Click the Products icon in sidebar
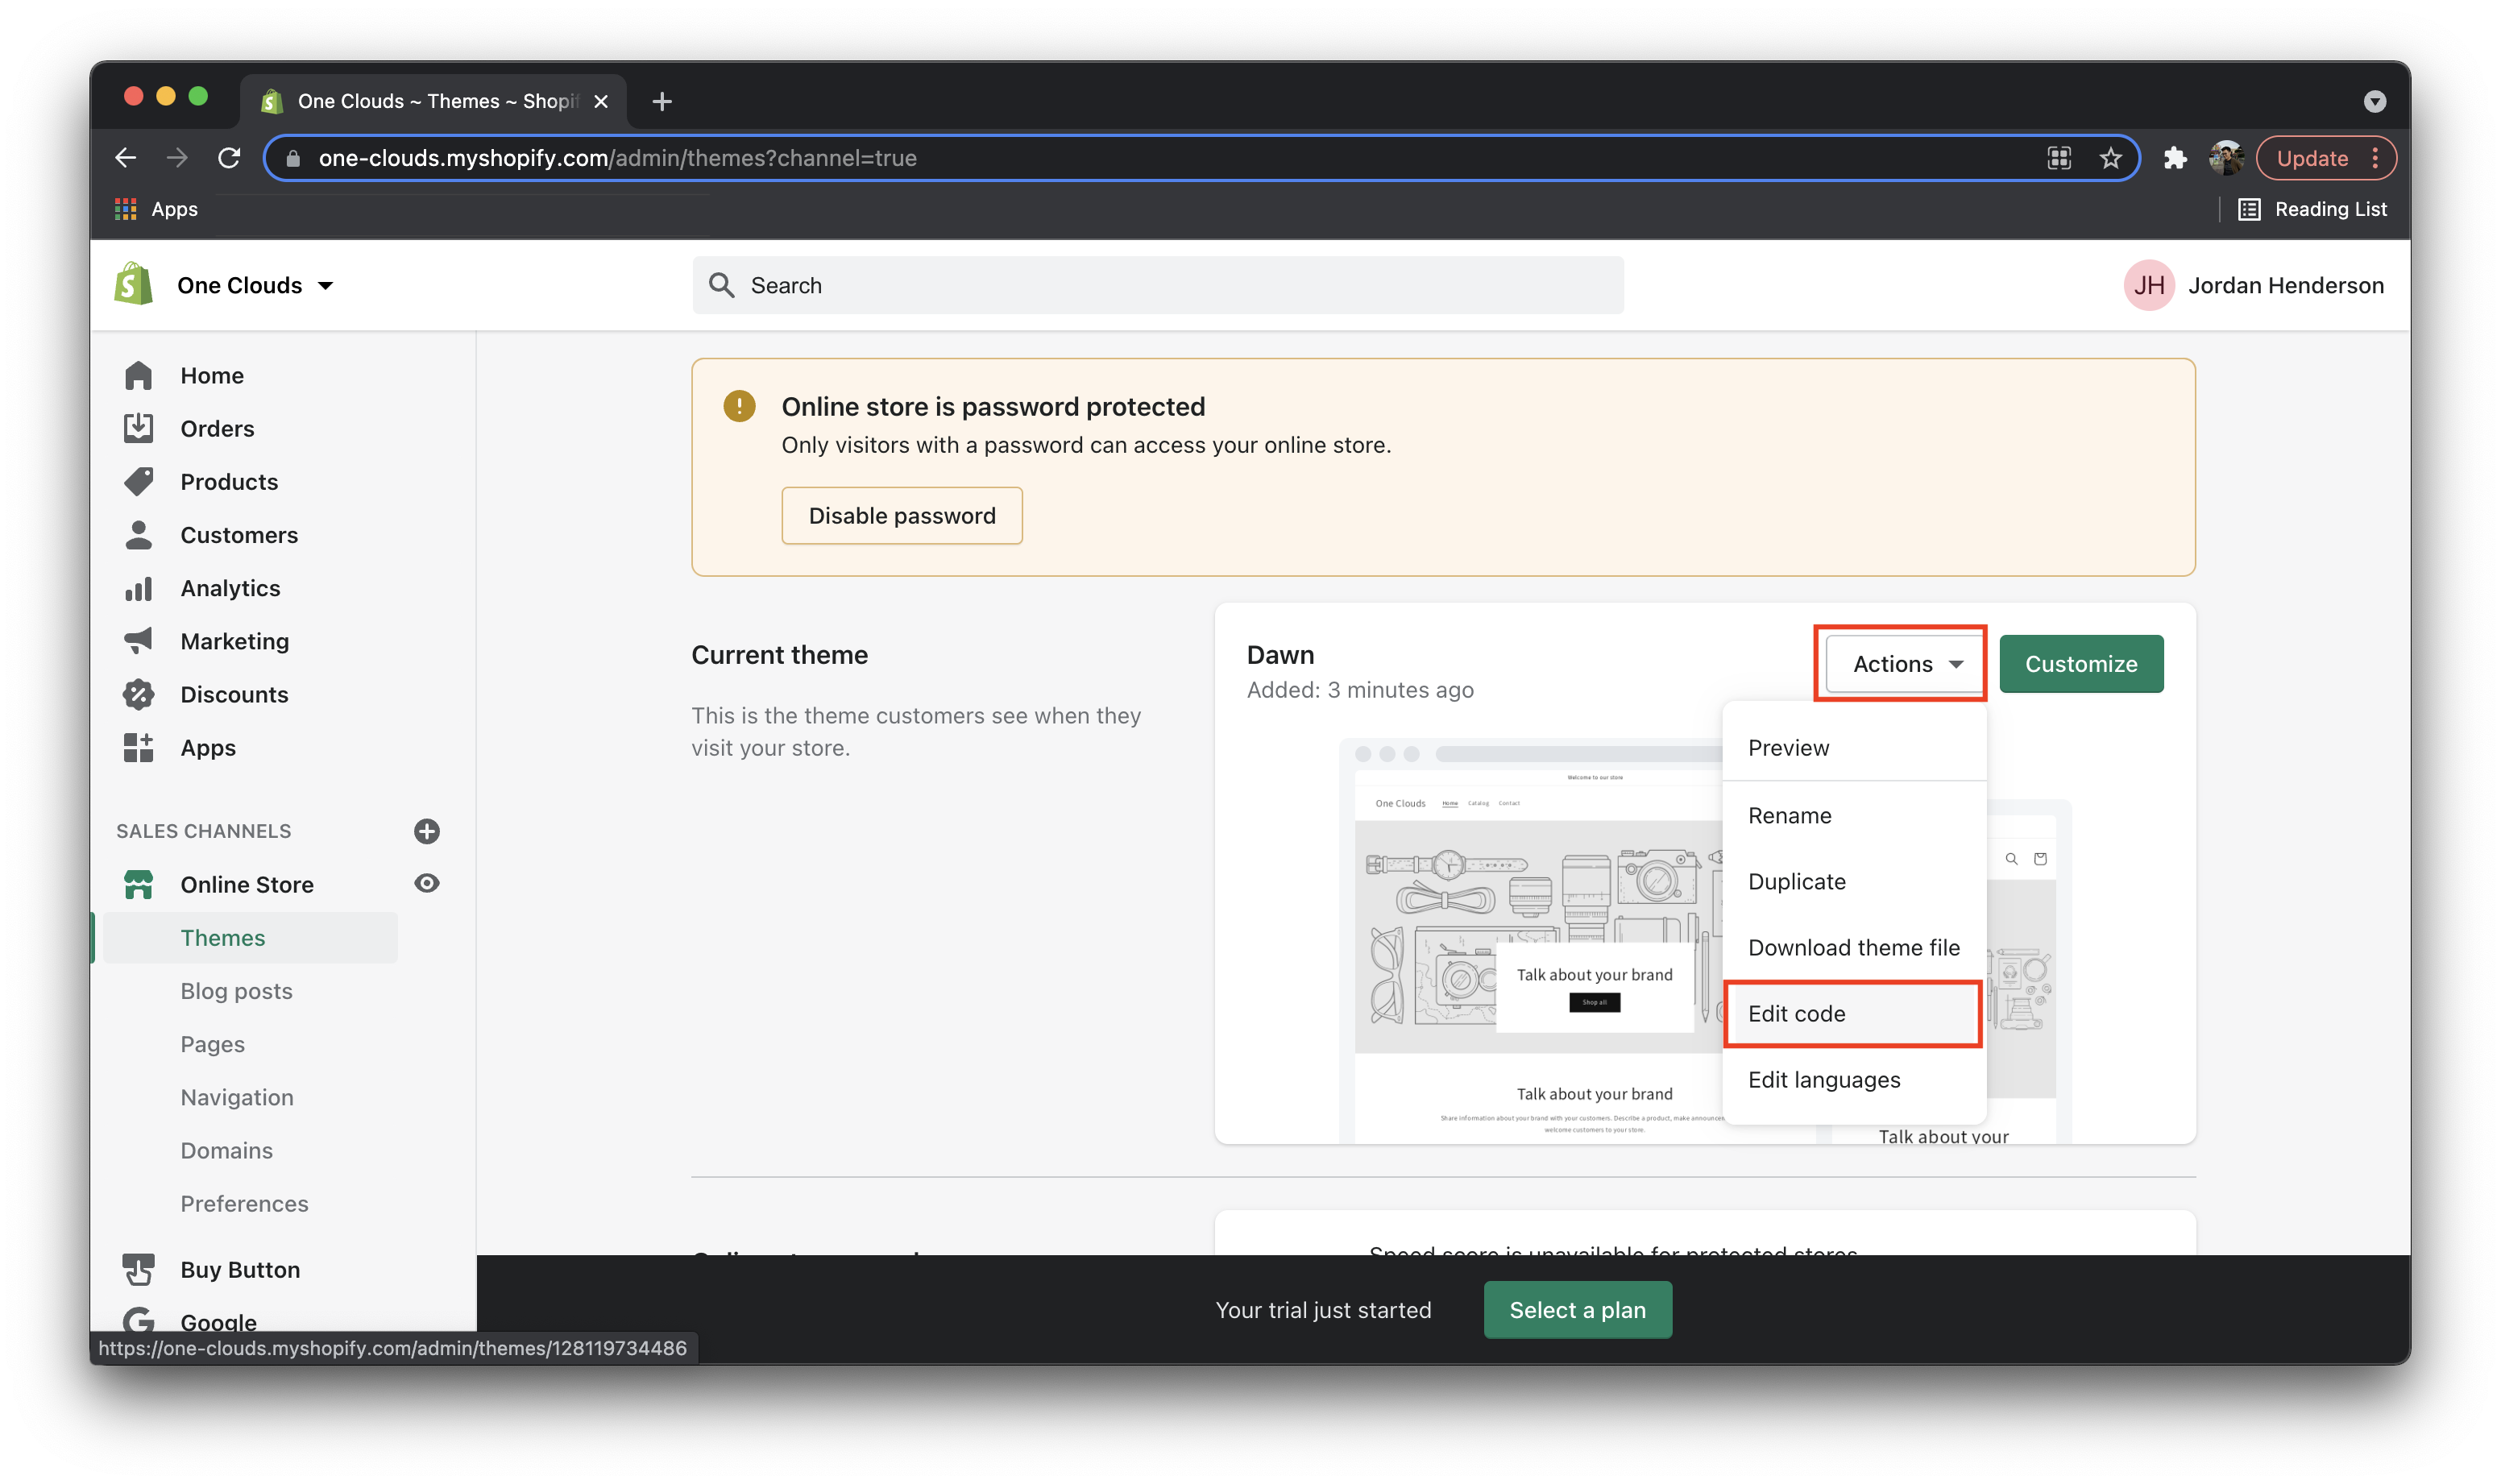Viewport: 2501px width, 1484px height. (139, 480)
